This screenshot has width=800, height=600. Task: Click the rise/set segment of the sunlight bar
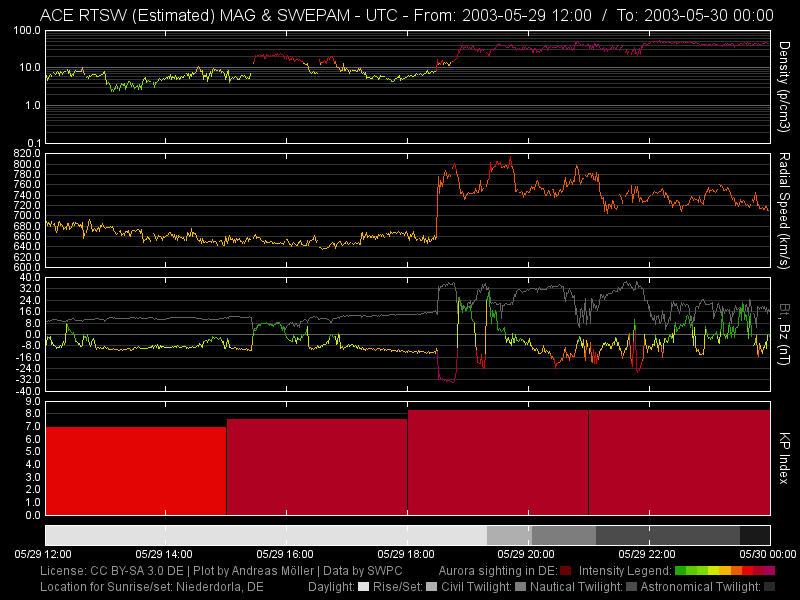tap(509, 535)
